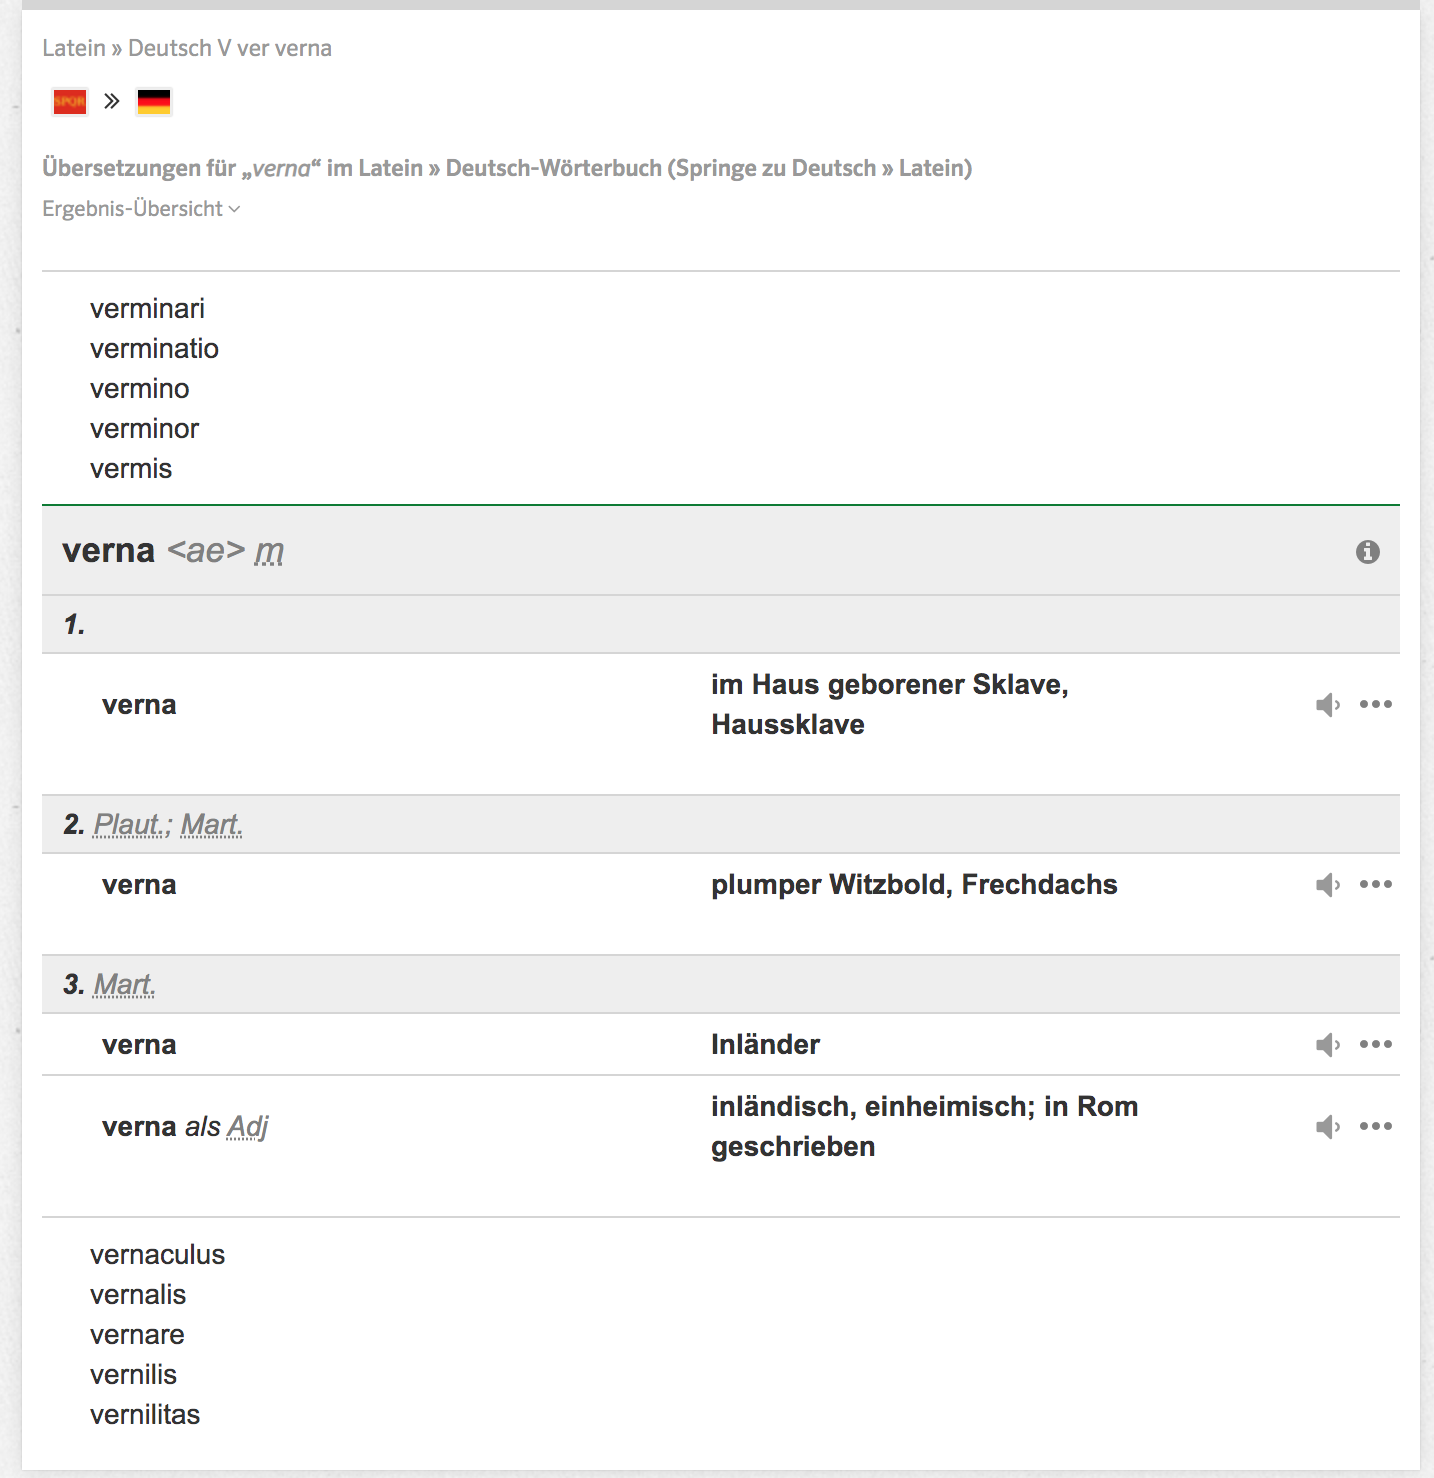Click the Latin SPQR flag icon
Viewport: 1434px width, 1478px height.
click(70, 101)
